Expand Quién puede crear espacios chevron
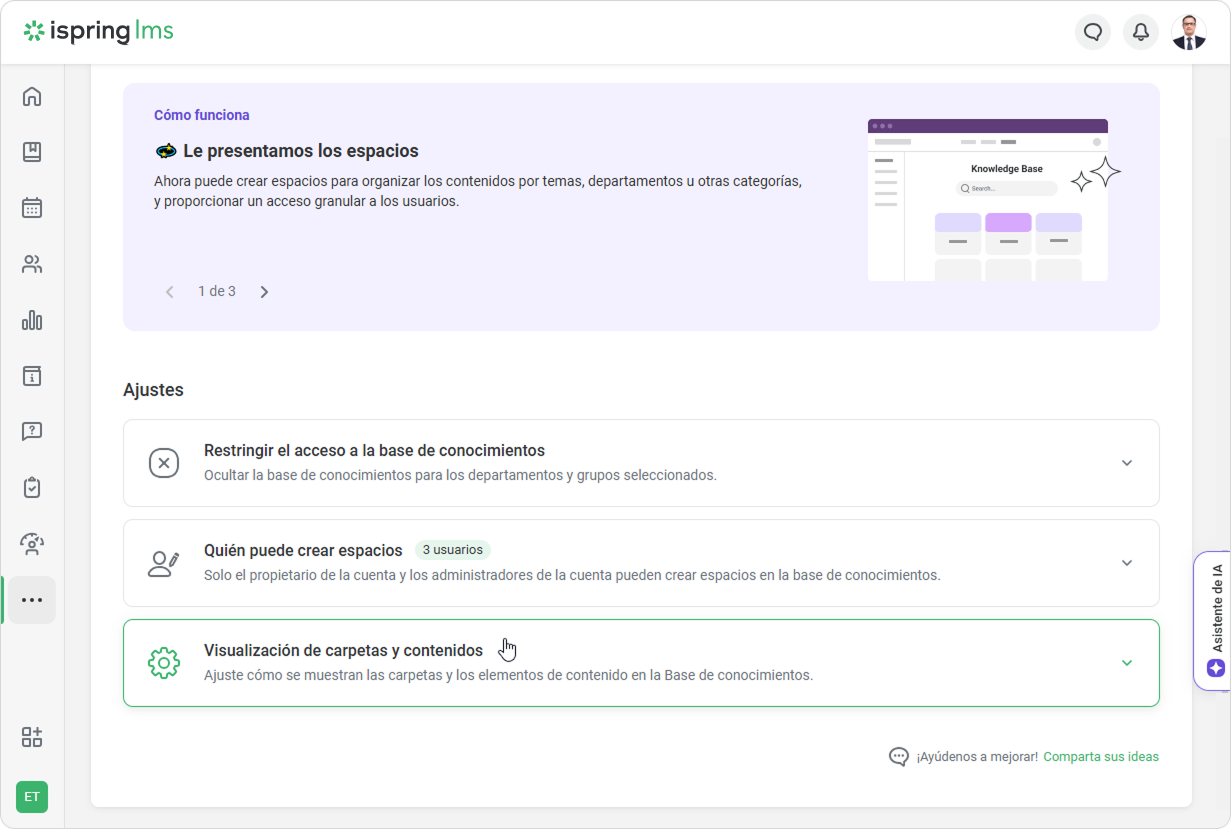 coord(1126,563)
